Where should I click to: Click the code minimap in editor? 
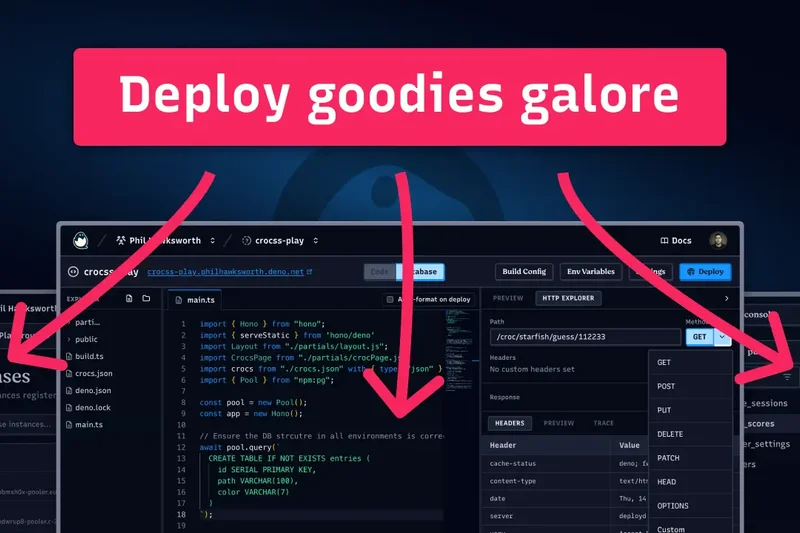click(459, 352)
